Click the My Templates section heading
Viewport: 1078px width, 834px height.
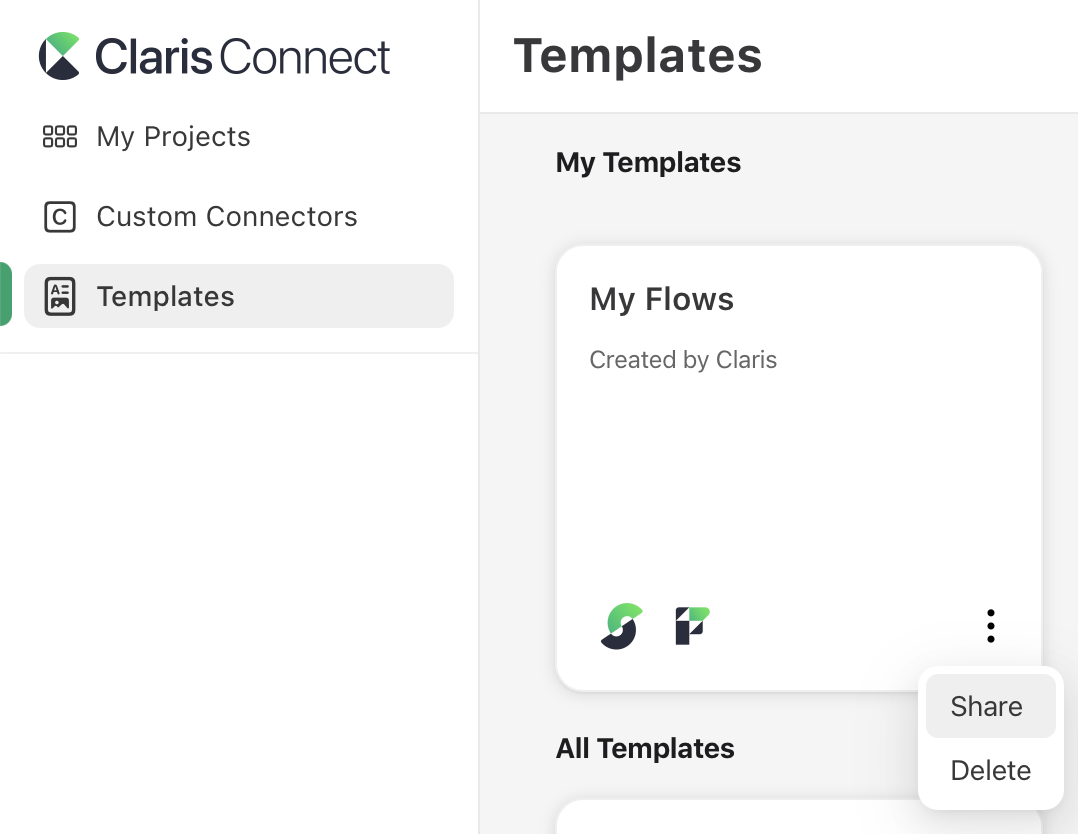(x=648, y=162)
